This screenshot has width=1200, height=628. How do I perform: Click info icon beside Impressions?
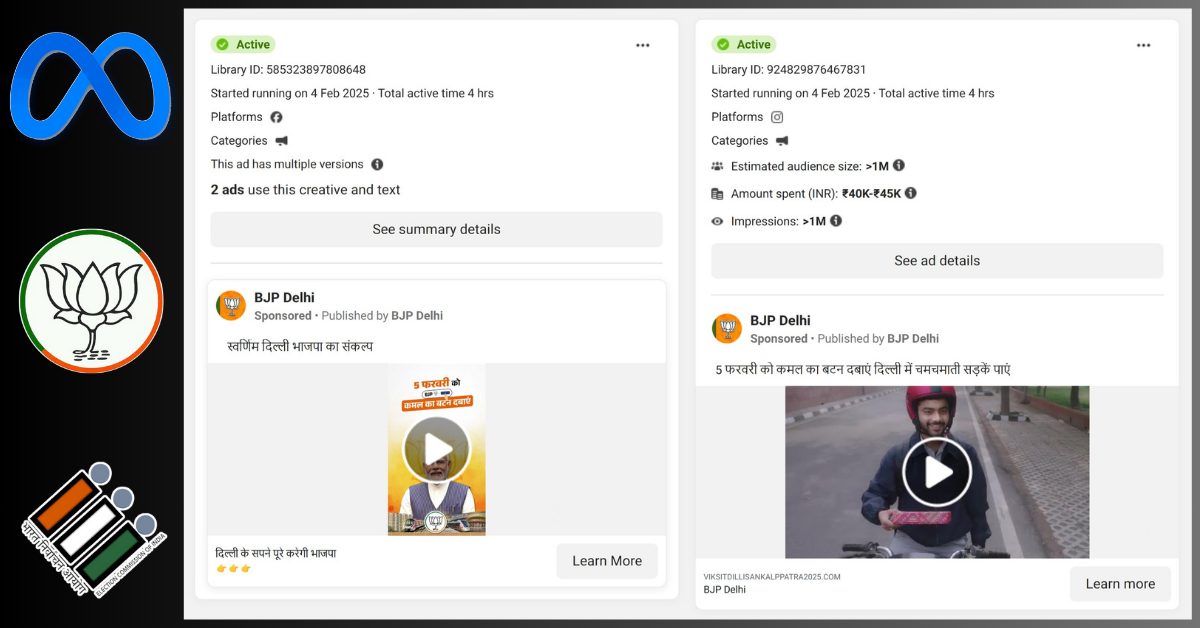836,221
